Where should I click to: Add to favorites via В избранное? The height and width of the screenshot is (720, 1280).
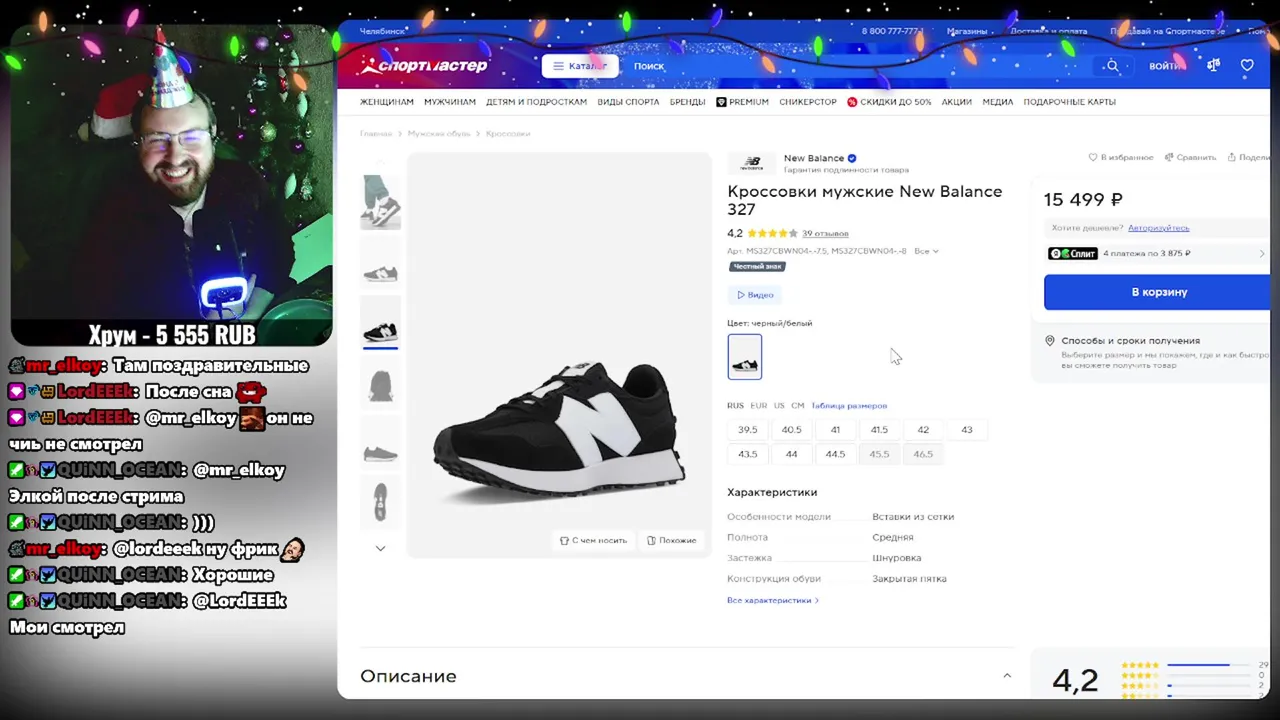point(1121,157)
